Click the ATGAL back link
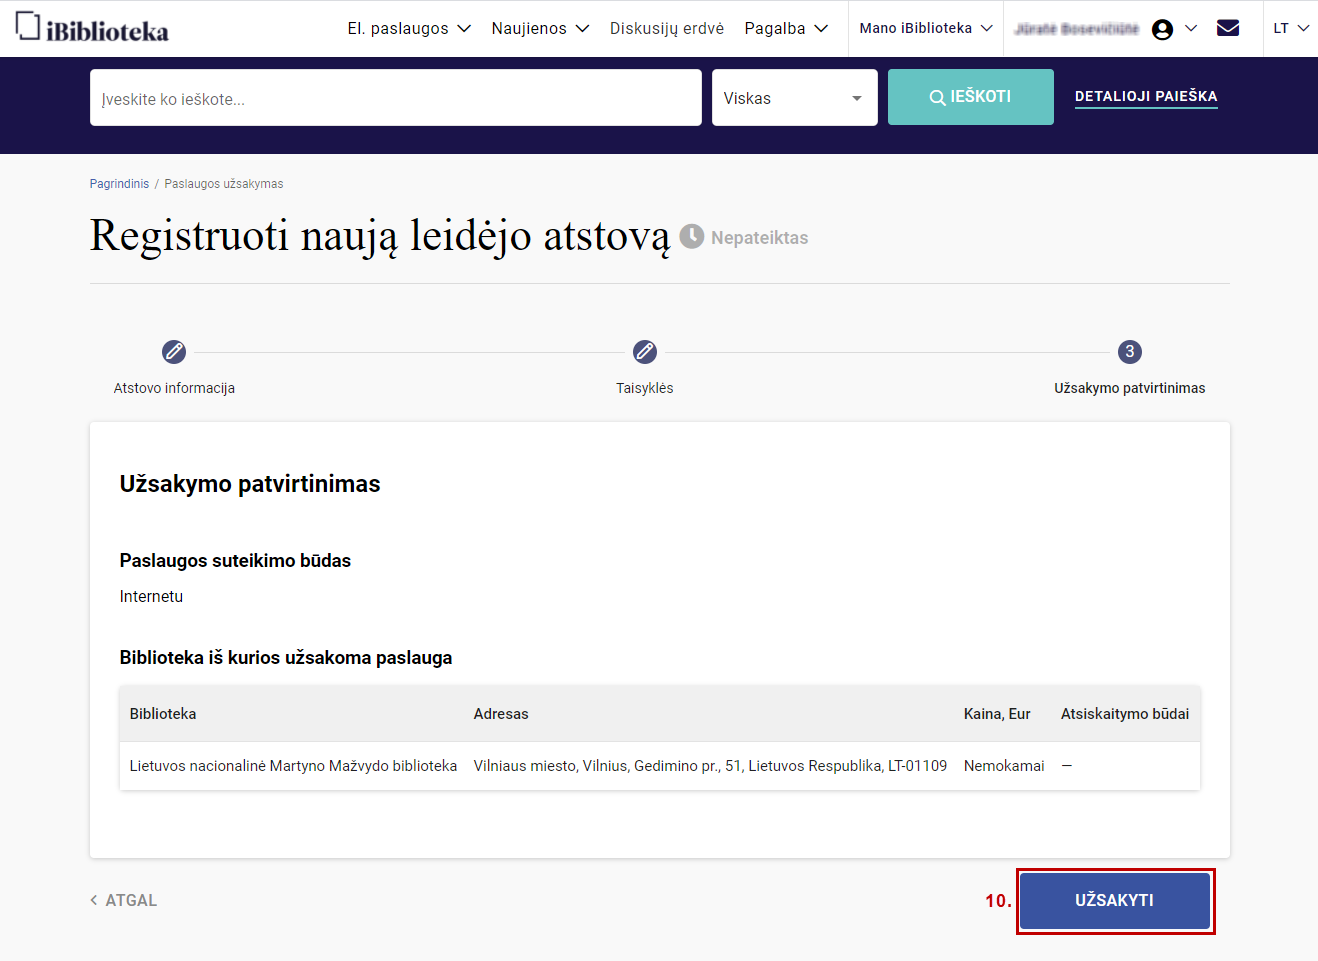1318x961 pixels. point(124,900)
